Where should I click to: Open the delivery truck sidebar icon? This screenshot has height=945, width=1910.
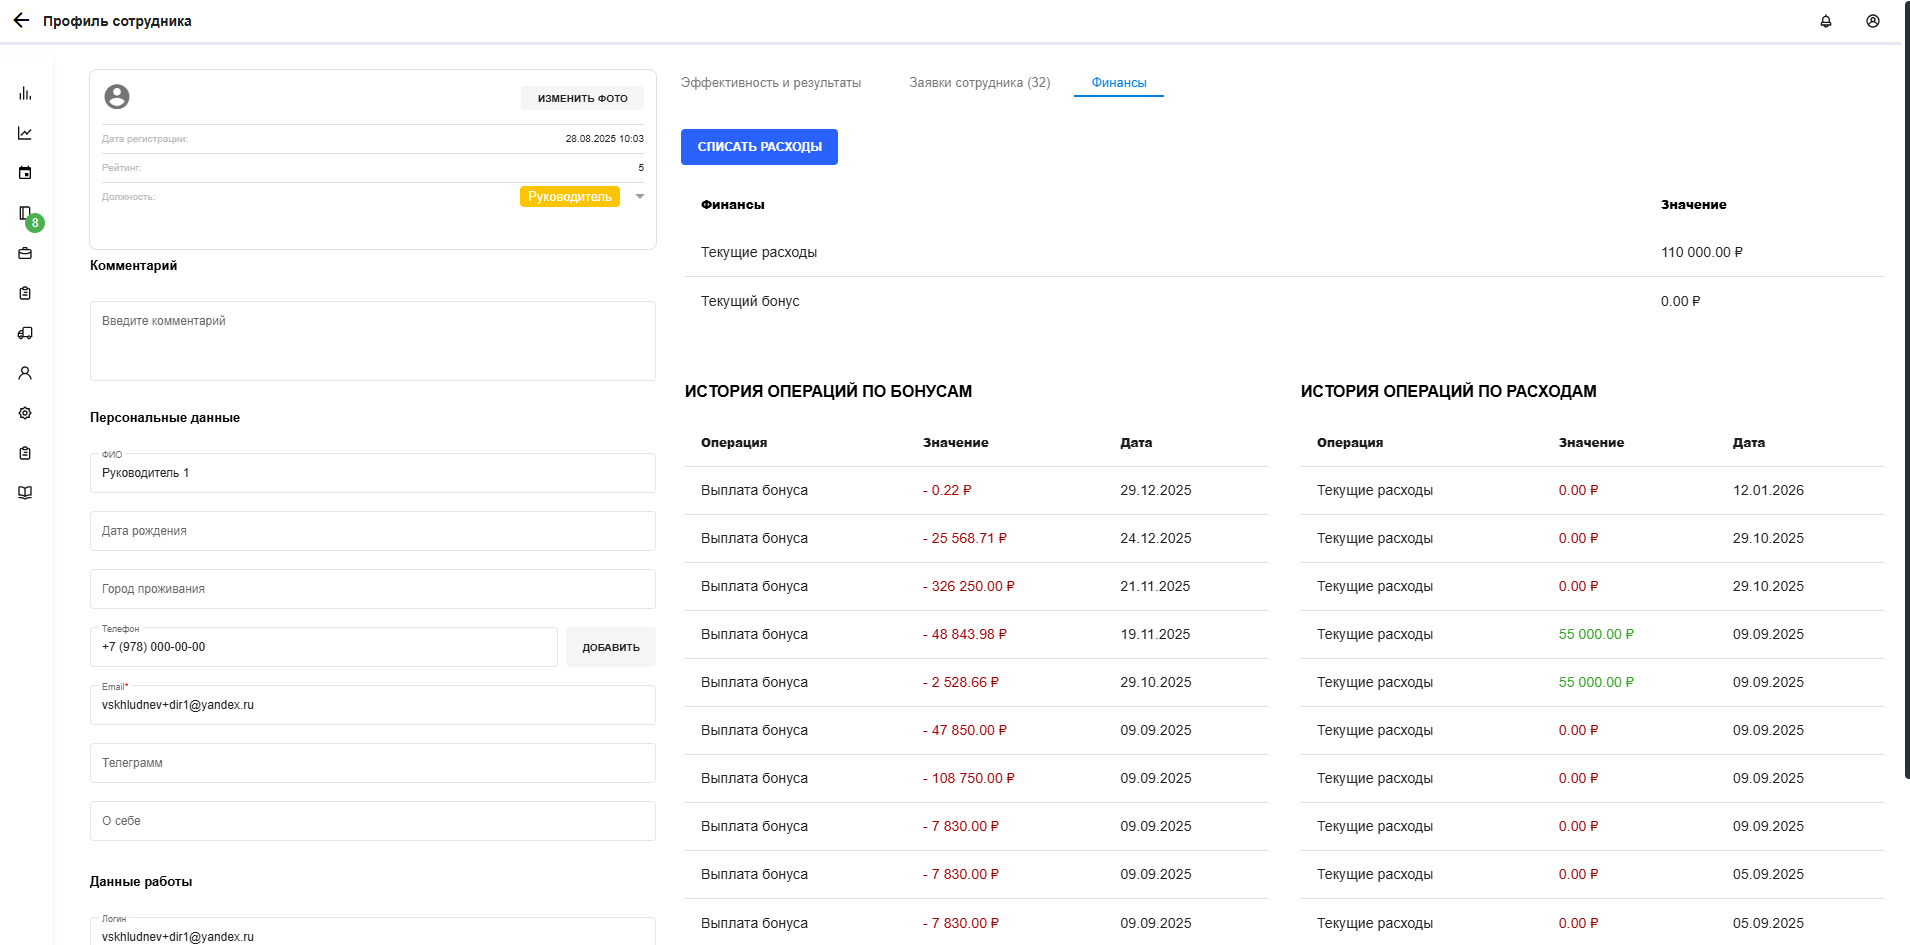(25, 333)
